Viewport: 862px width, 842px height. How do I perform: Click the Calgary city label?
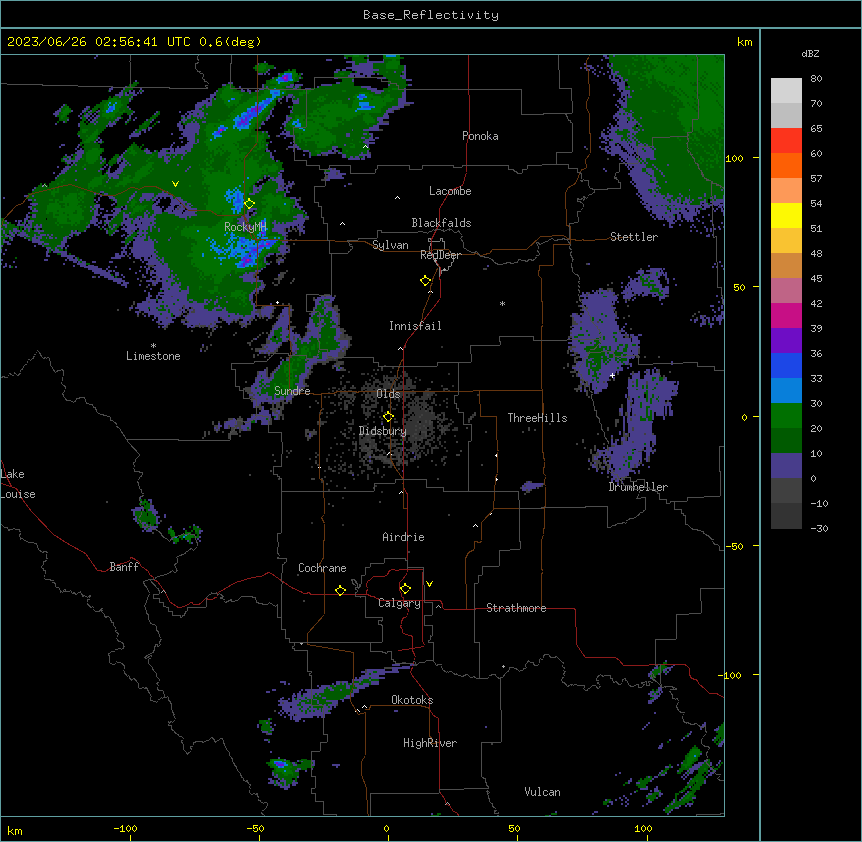[x=399, y=603]
